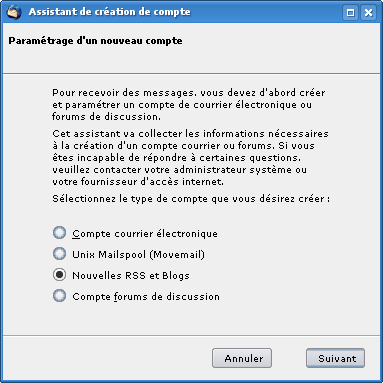Select the Compte courrier électronique radio button

click(59, 233)
